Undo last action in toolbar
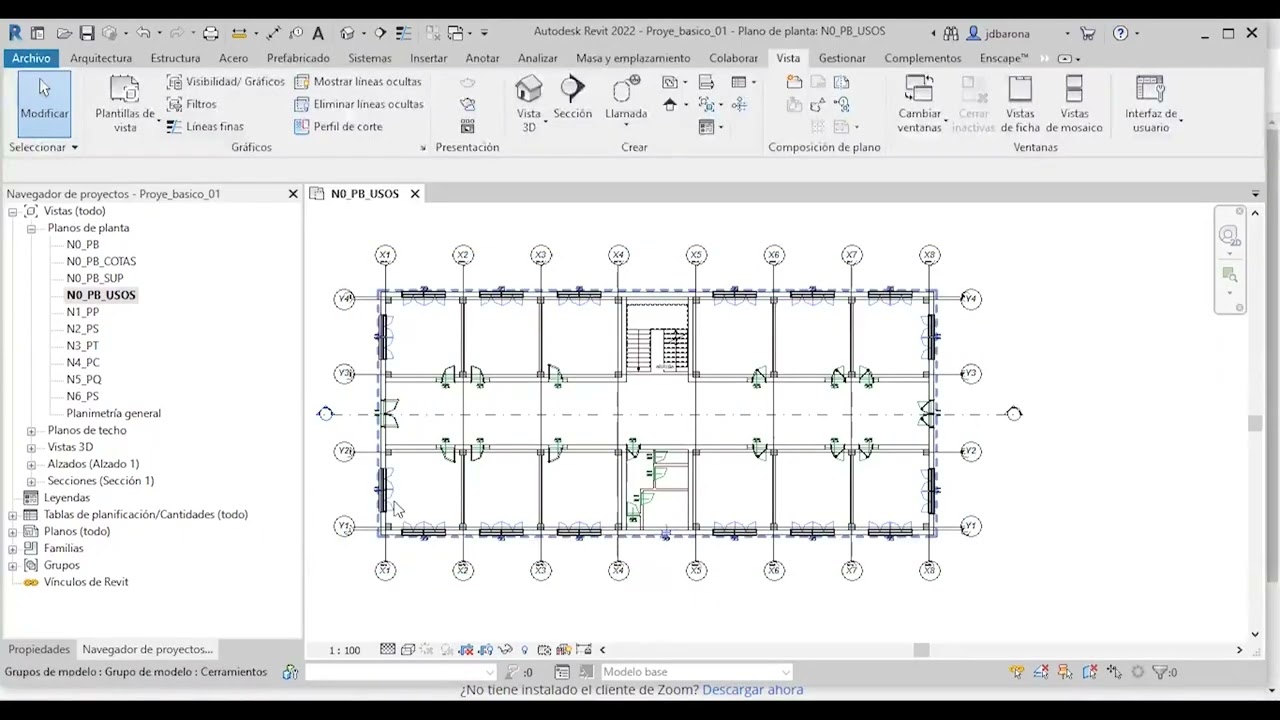 coord(142,33)
